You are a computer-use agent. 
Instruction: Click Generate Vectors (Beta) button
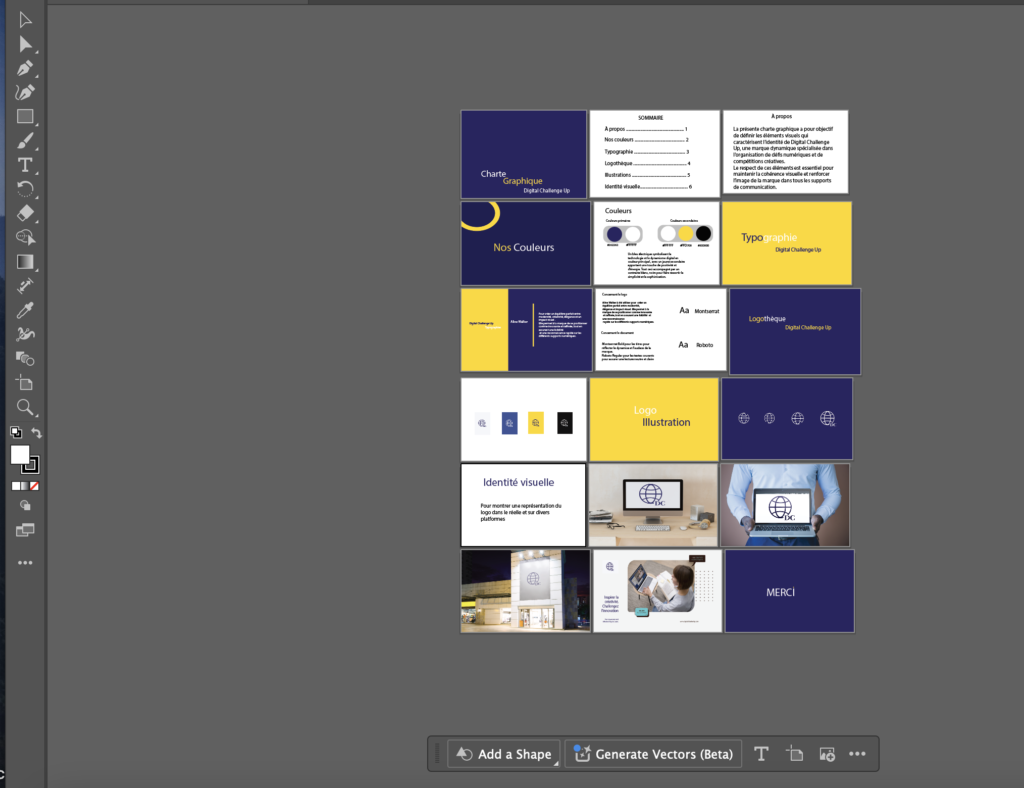point(653,754)
